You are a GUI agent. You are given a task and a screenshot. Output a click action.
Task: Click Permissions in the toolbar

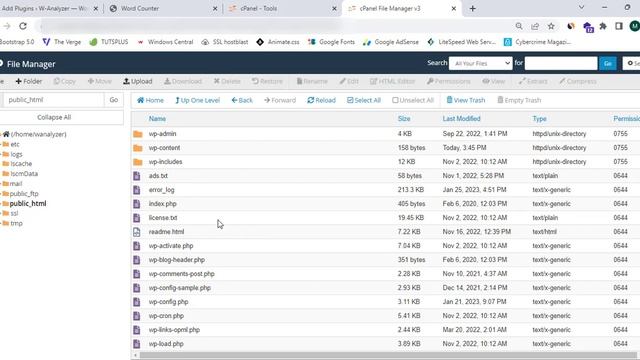point(449,81)
